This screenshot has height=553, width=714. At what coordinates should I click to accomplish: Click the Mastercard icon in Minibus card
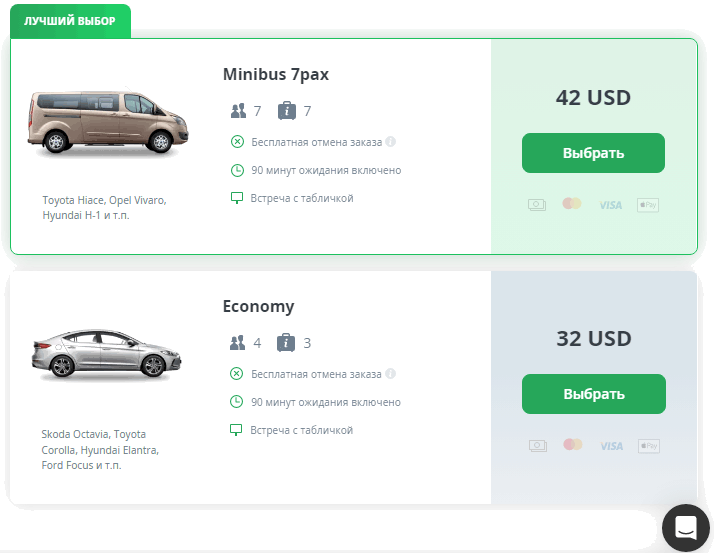point(572,204)
